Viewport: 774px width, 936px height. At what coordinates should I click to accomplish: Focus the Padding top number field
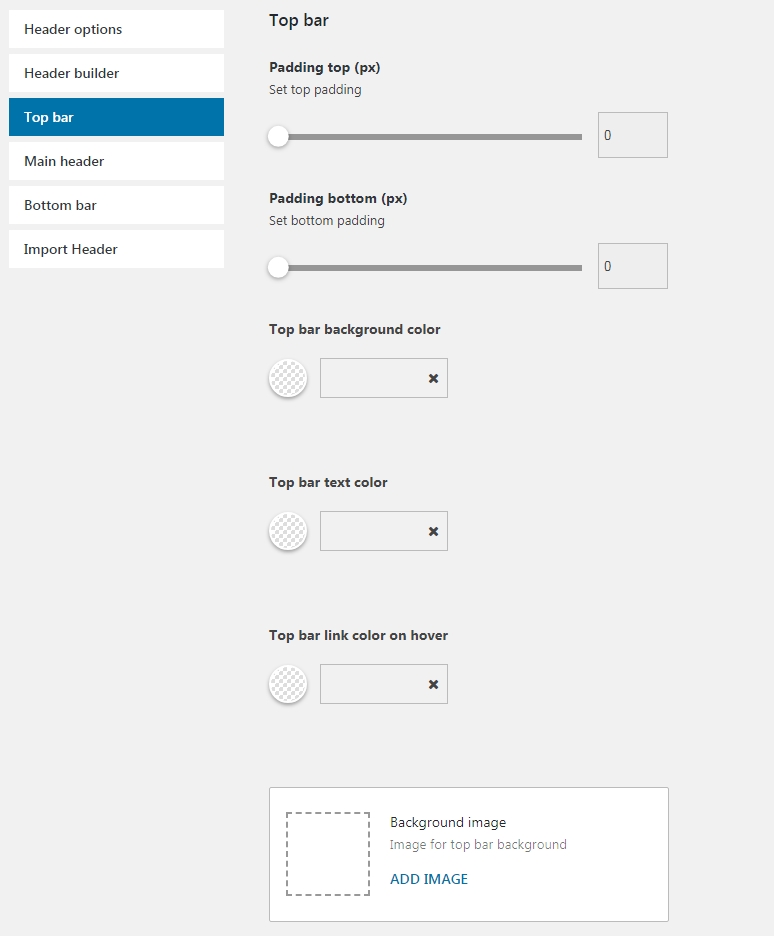[633, 135]
